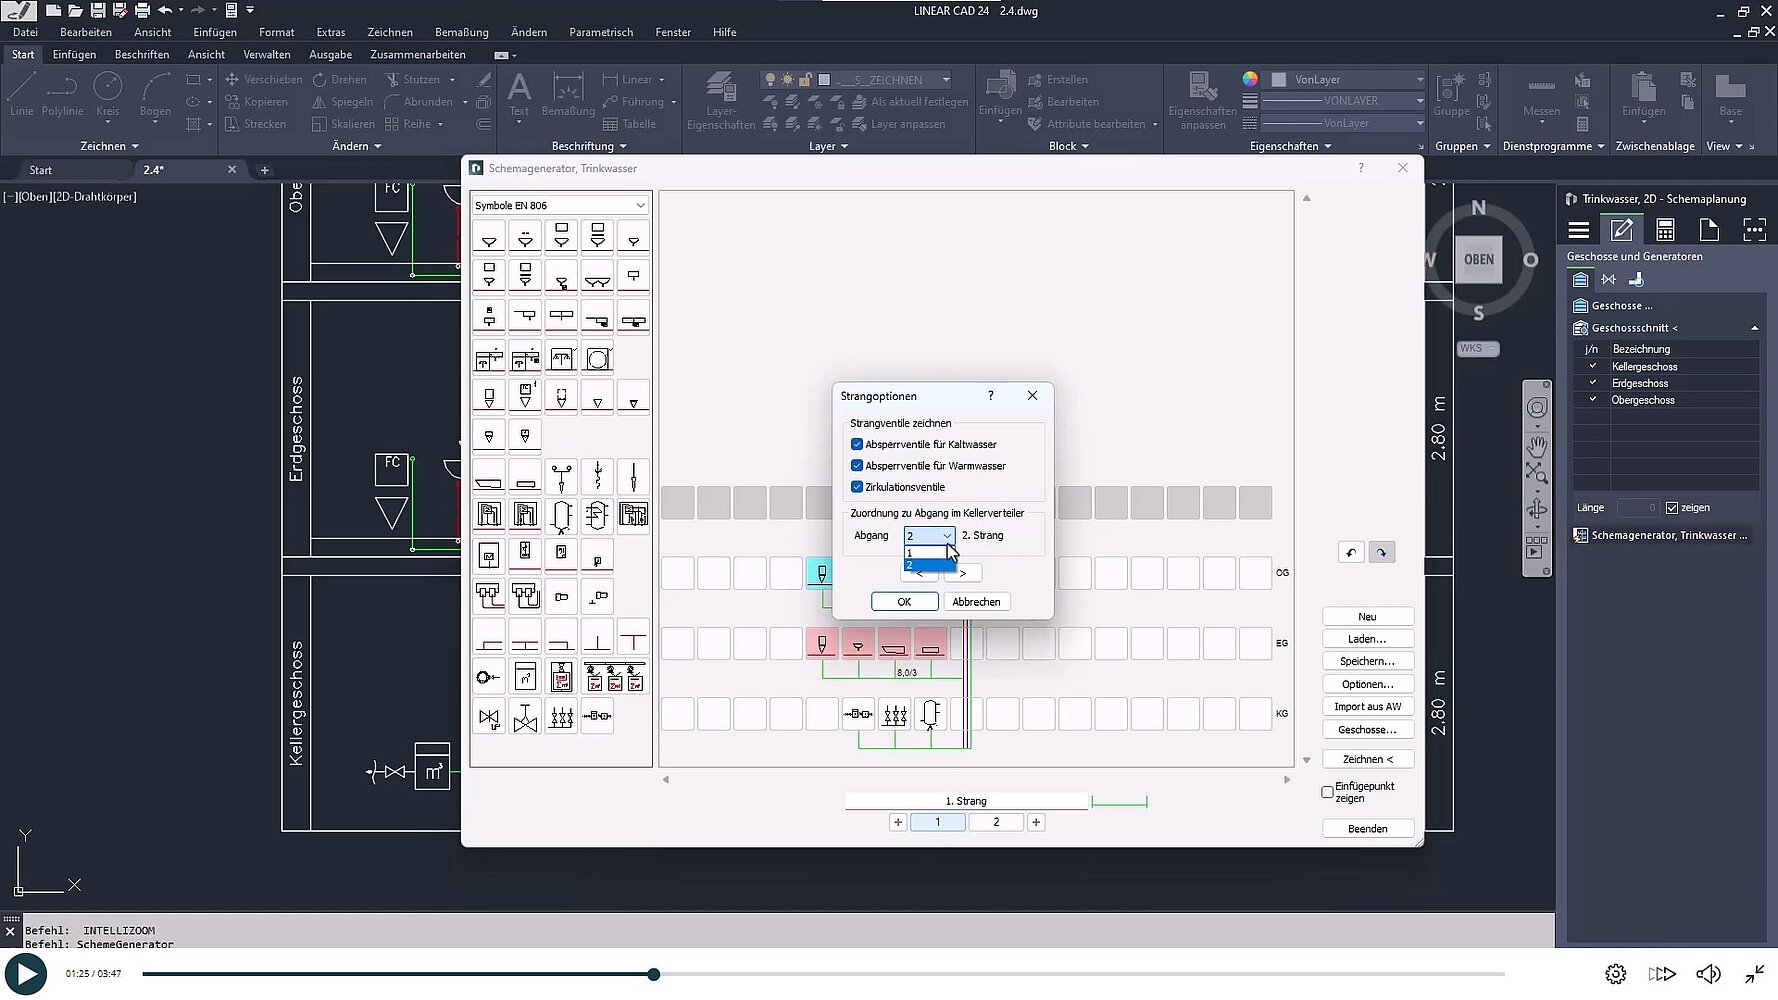The width and height of the screenshot is (1778, 1000).
Task: Click the Text annotation tool
Action: [x=519, y=96]
